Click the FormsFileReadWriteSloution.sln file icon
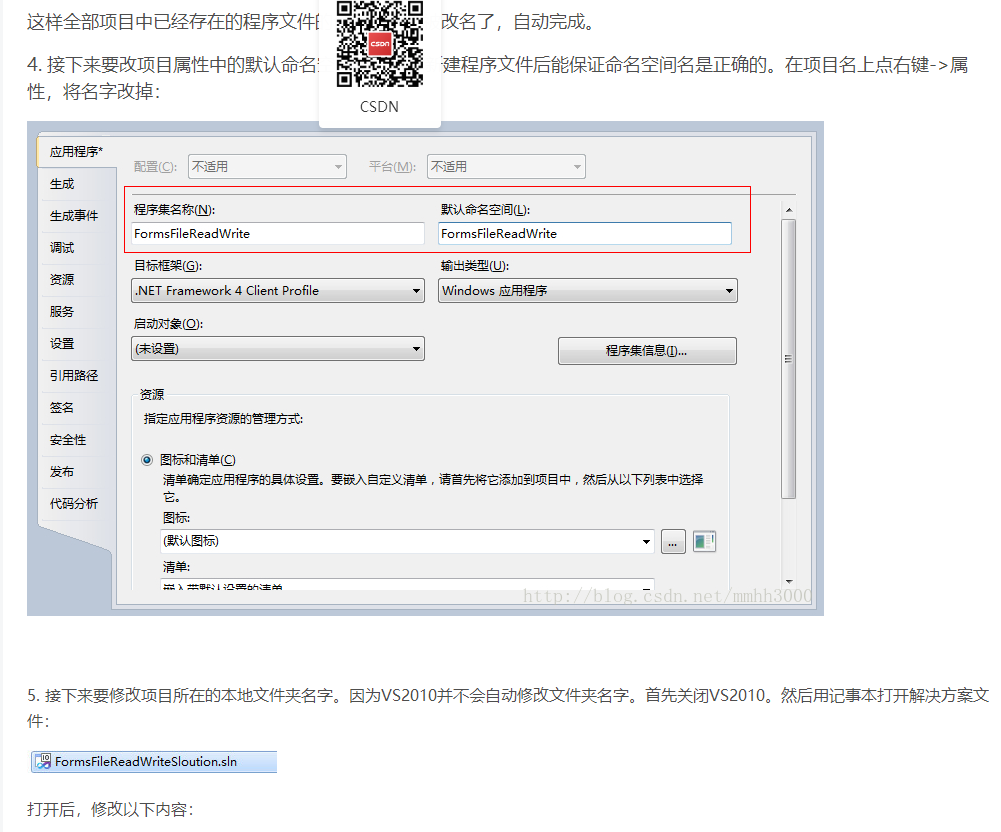Screen dimensions: 1001x832 coord(43,761)
